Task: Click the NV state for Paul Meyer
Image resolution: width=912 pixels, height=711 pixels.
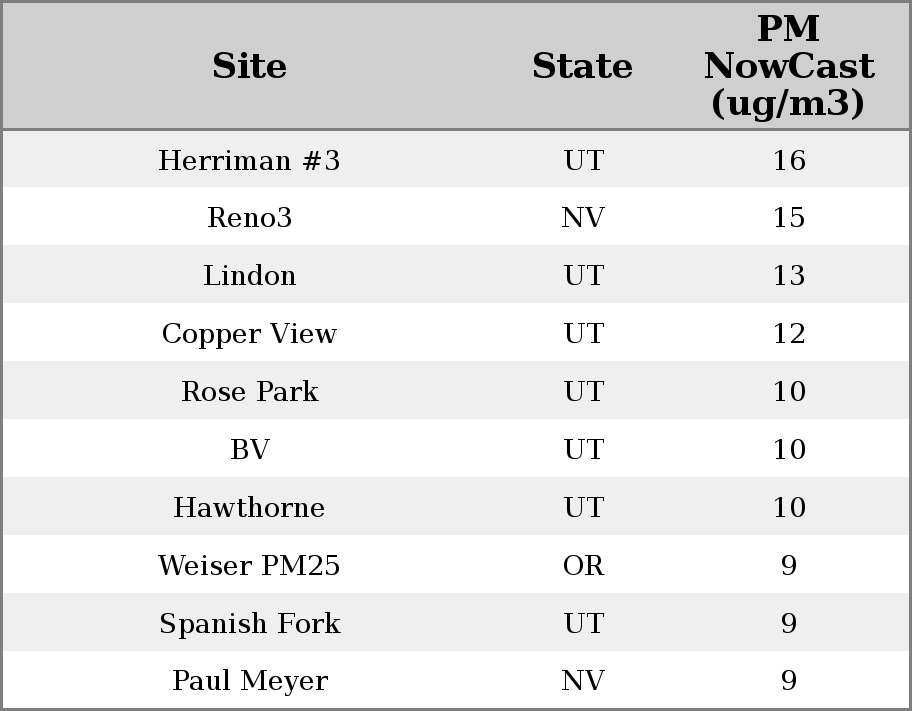Action: pos(583,681)
